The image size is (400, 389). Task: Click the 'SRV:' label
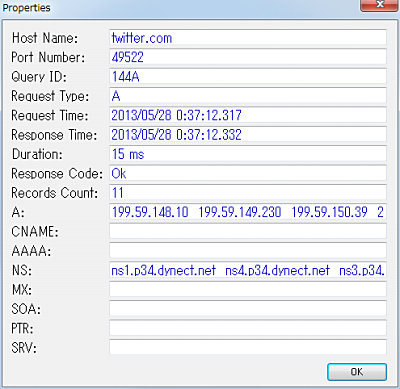pyautogui.click(x=24, y=348)
